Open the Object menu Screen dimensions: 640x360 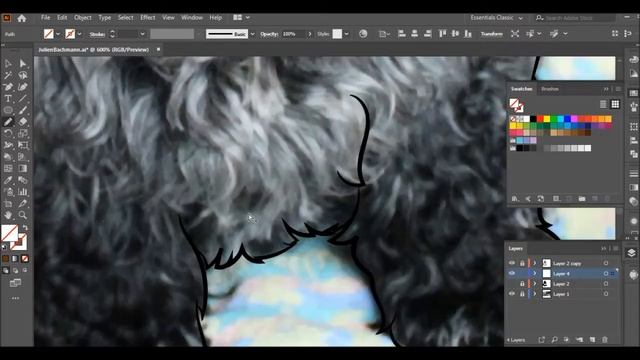coord(83,18)
